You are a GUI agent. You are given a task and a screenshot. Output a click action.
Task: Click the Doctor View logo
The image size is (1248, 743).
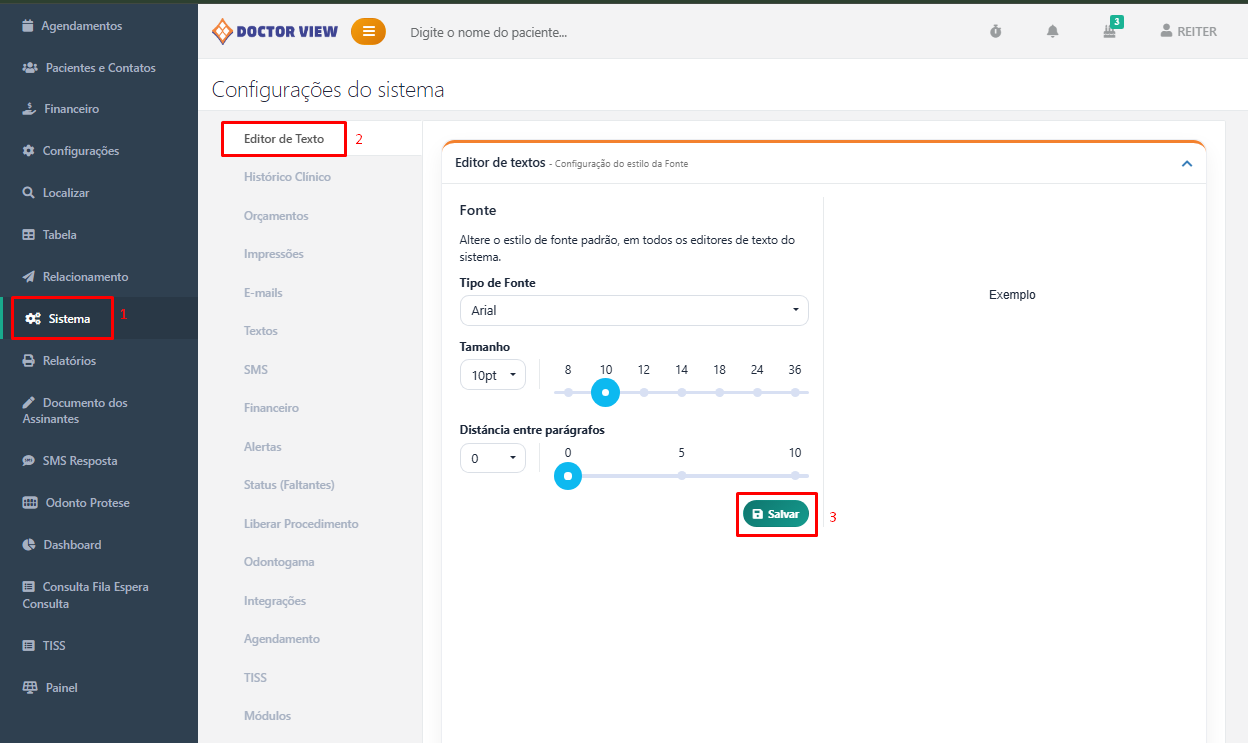275,32
